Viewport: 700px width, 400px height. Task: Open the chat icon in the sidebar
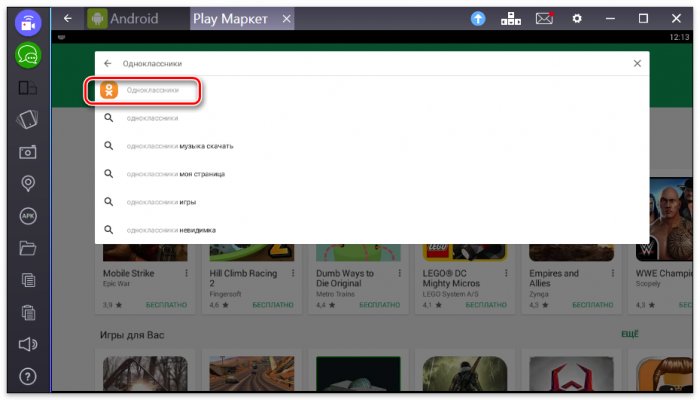28,55
